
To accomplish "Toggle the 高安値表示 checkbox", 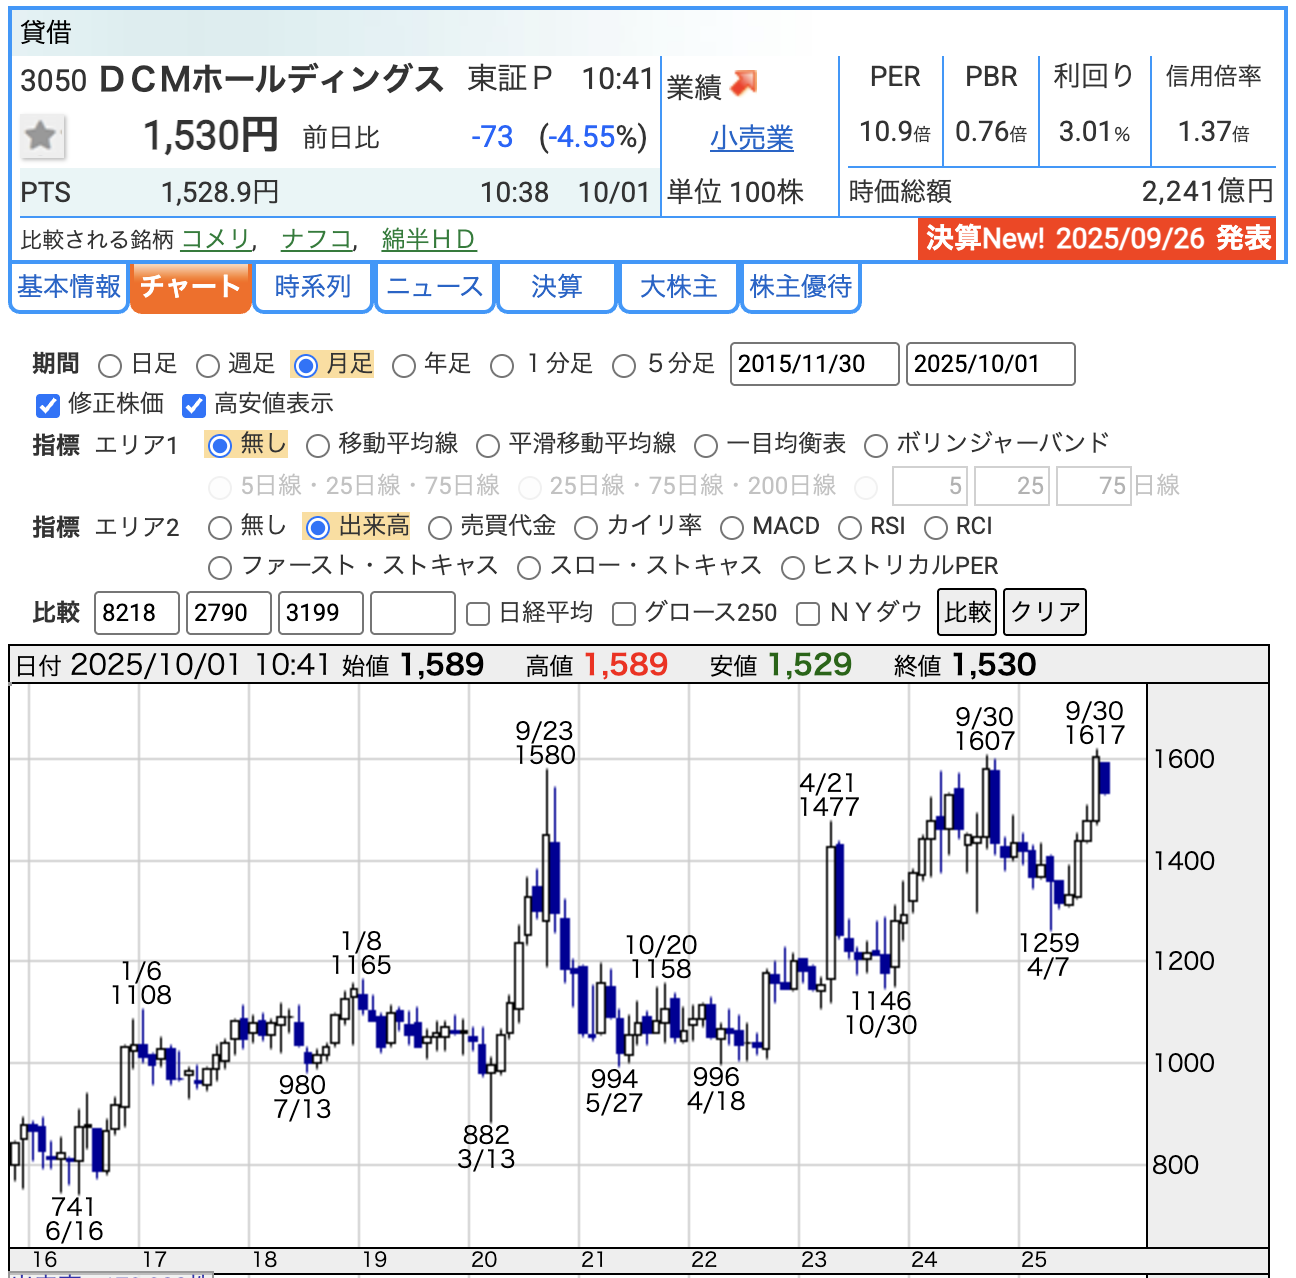I will 194,405.
